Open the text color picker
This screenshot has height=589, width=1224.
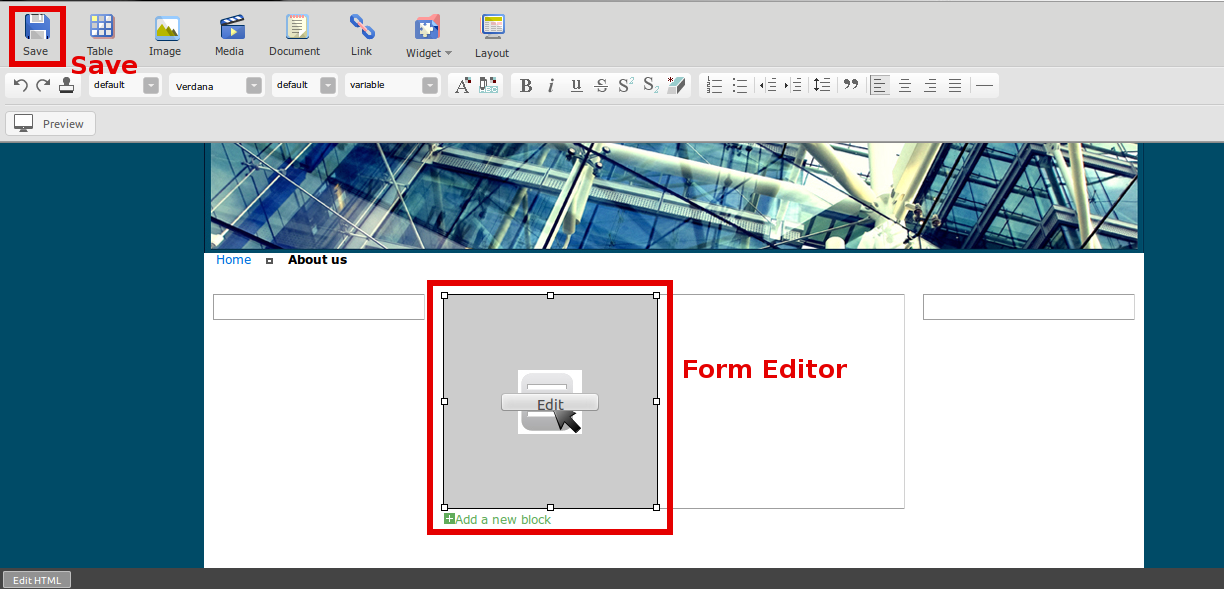tap(463, 86)
